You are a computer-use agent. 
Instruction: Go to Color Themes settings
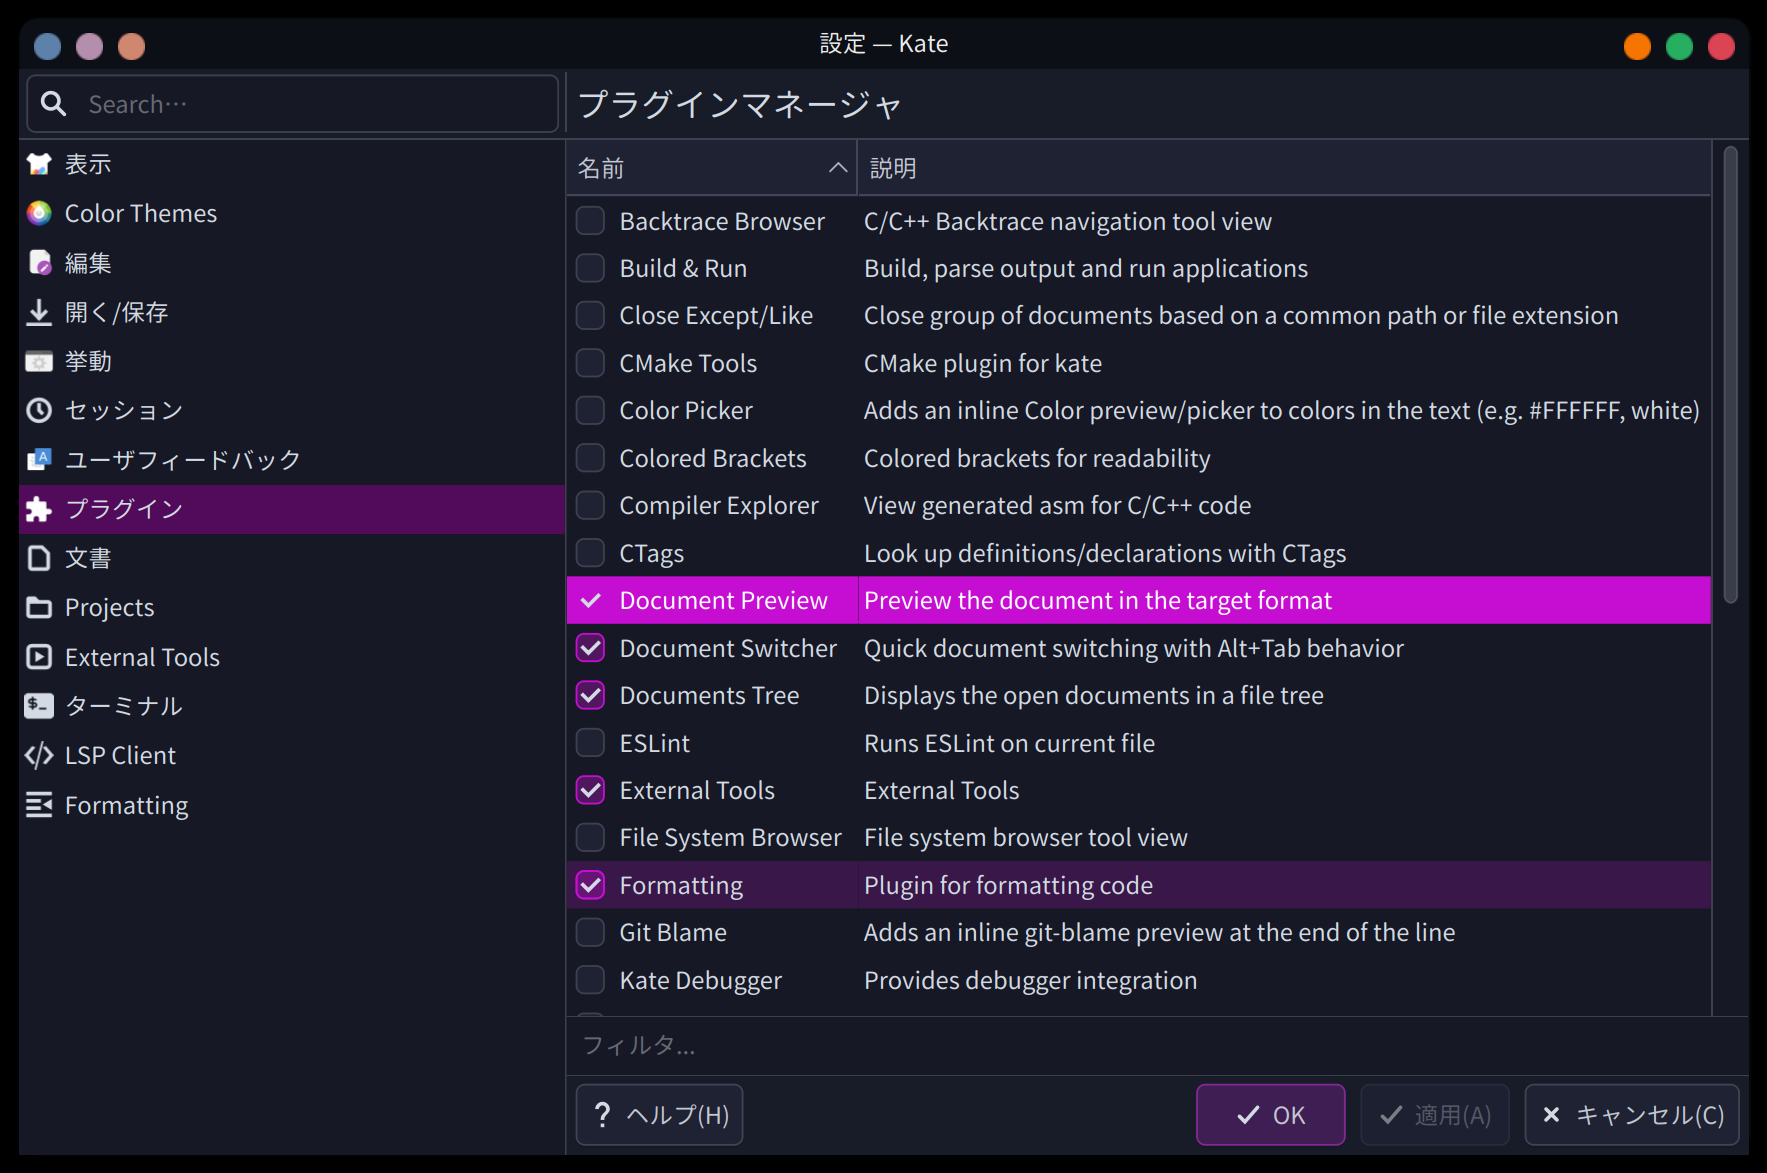coord(292,213)
